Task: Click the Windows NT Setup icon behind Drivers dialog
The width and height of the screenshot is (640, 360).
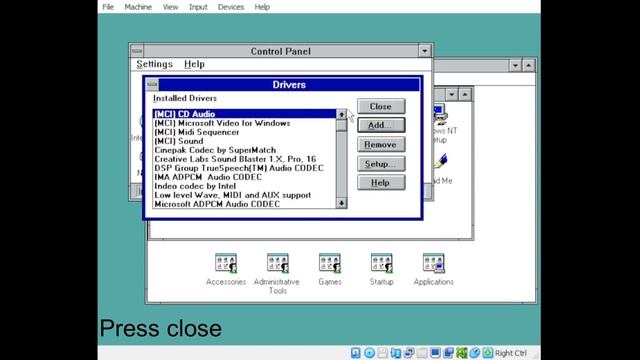Action: [x=440, y=114]
